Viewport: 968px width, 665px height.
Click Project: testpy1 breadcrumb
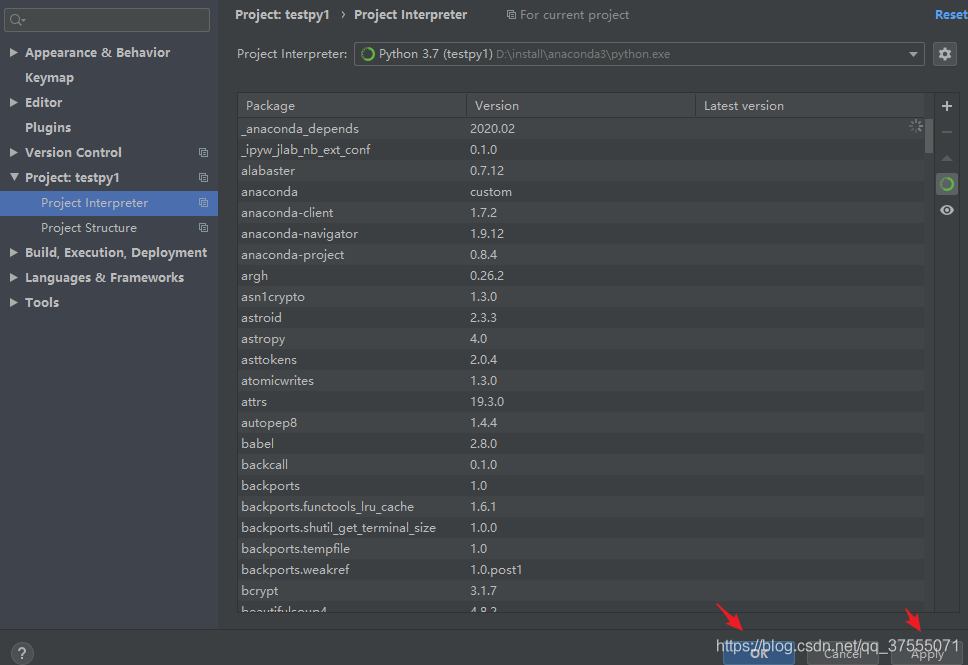(282, 15)
